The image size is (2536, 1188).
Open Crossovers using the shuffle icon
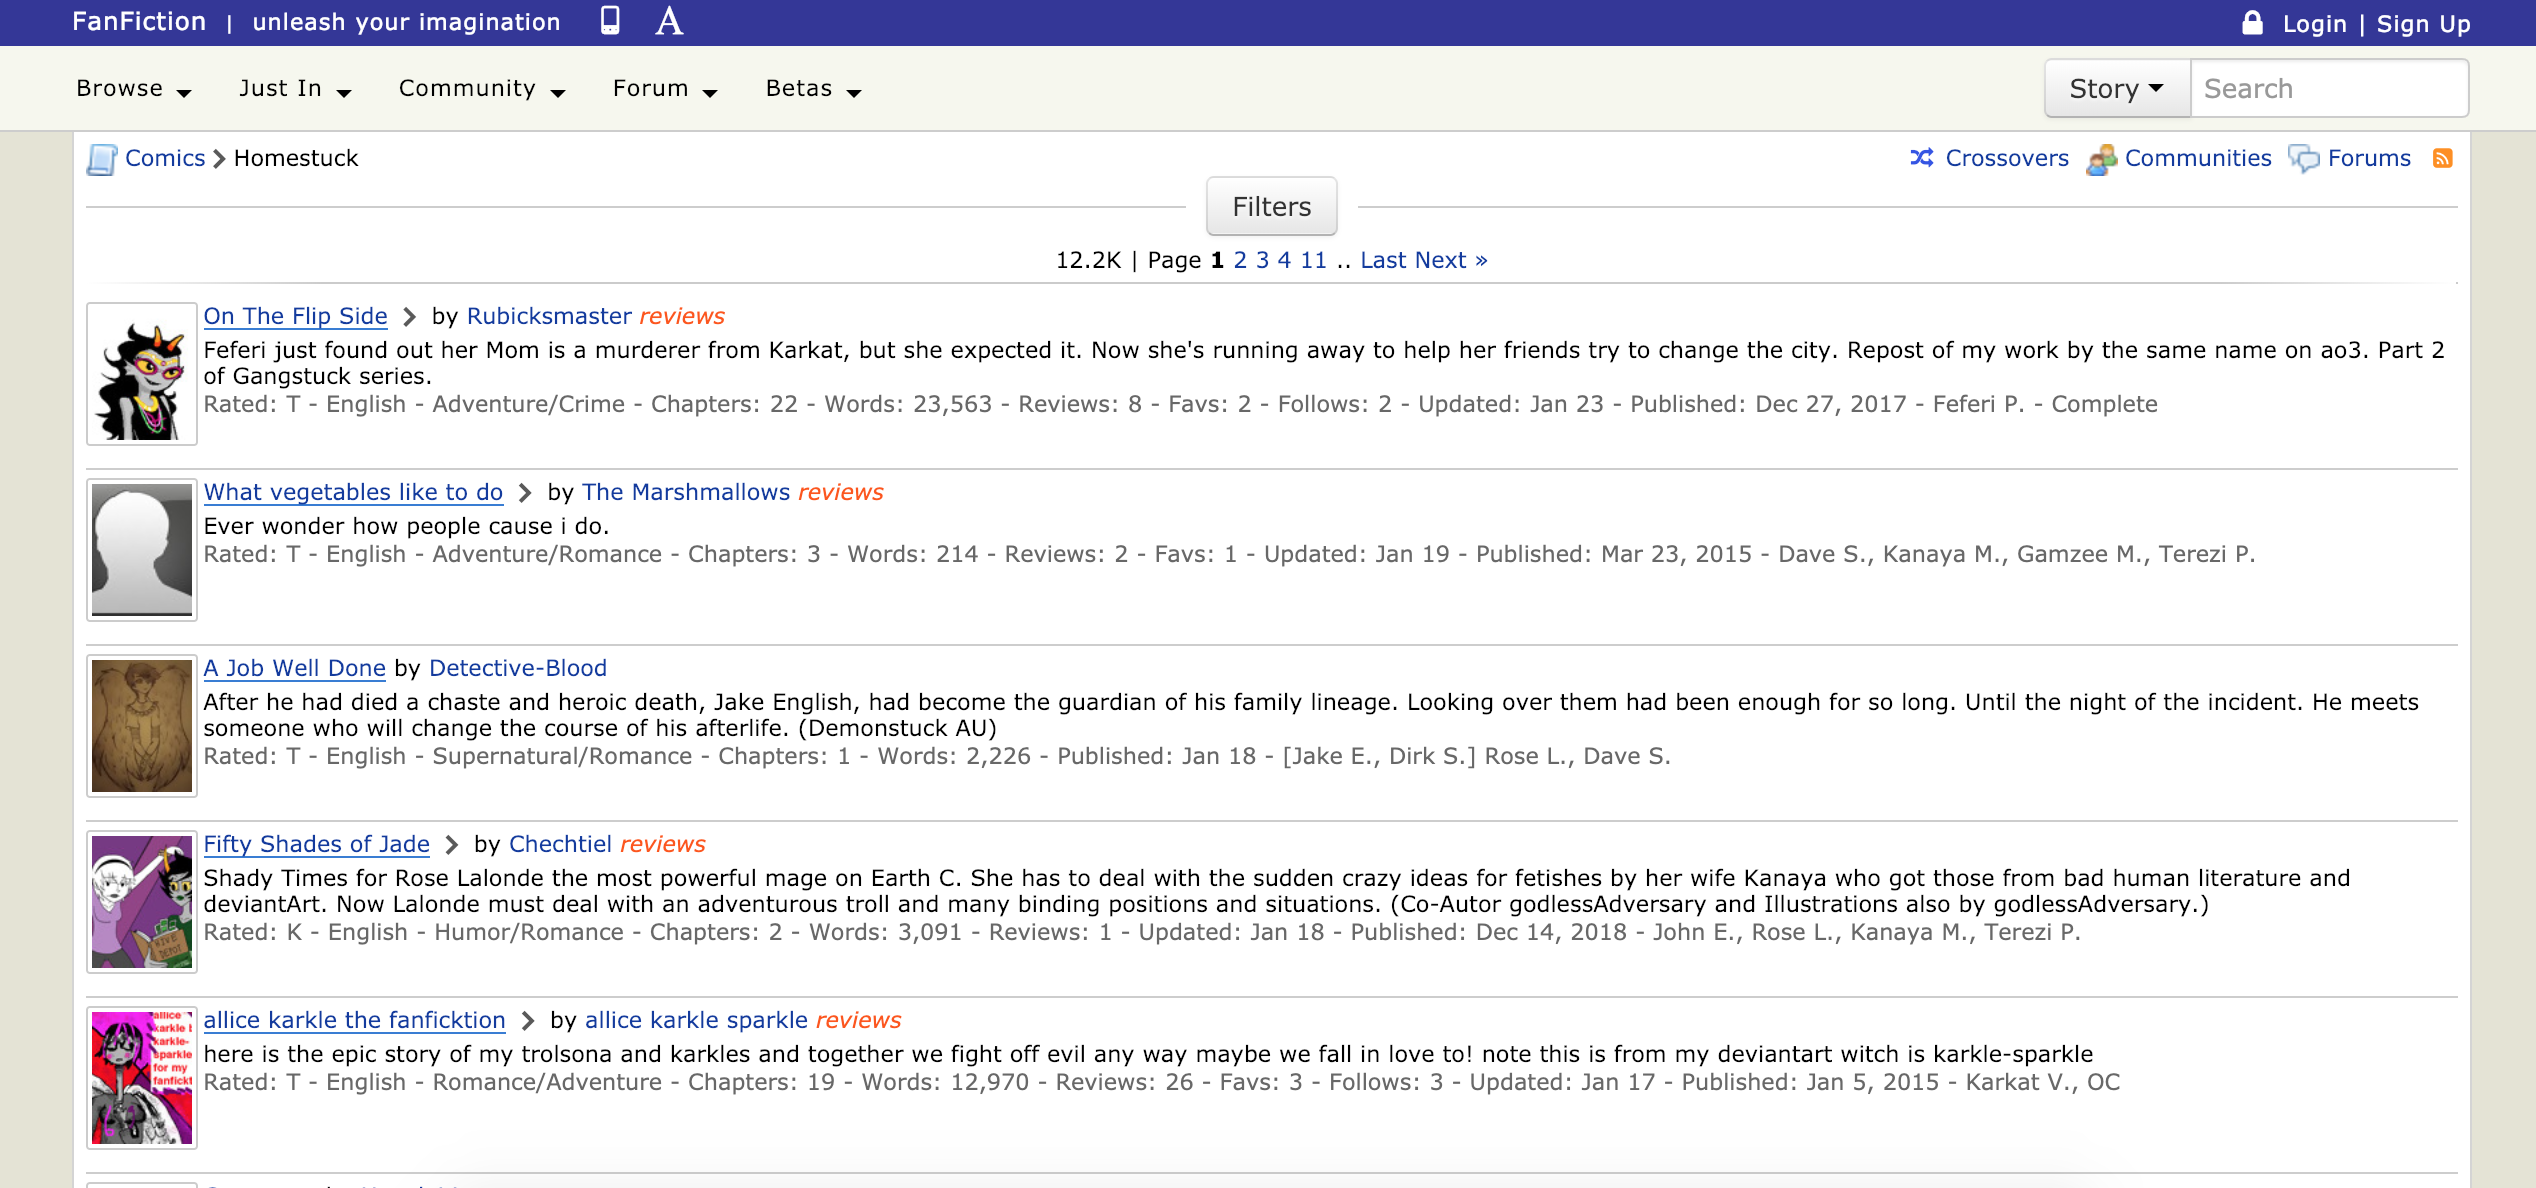click(x=1923, y=158)
